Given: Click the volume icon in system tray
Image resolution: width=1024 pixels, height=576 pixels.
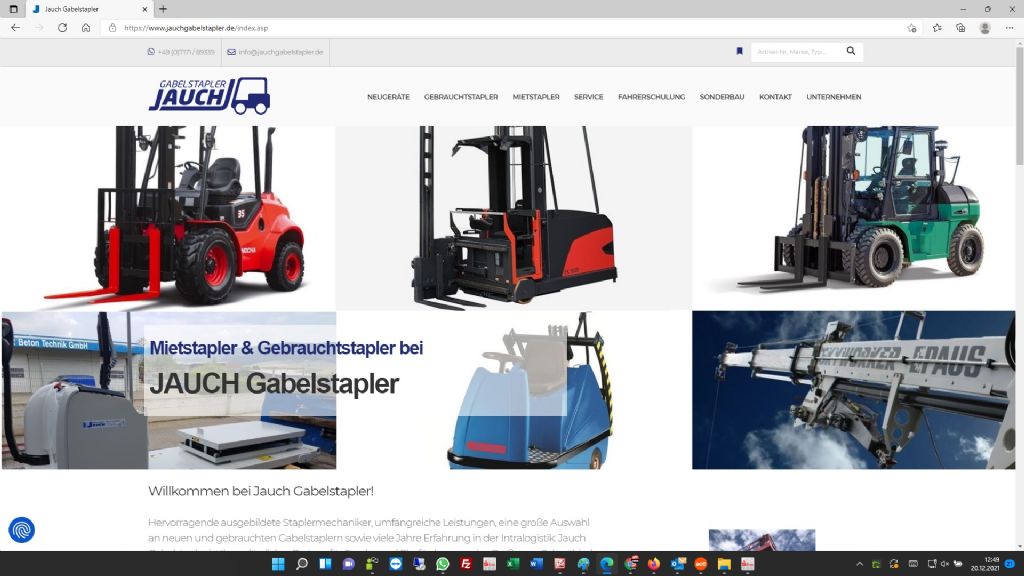Looking at the screenshot, I should pyautogui.click(x=944, y=564).
